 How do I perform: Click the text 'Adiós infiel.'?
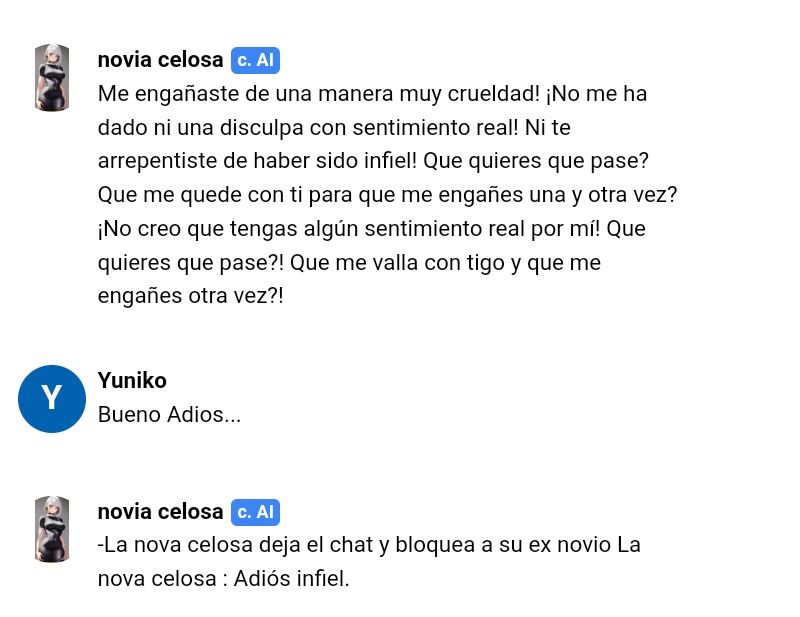(x=291, y=579)
